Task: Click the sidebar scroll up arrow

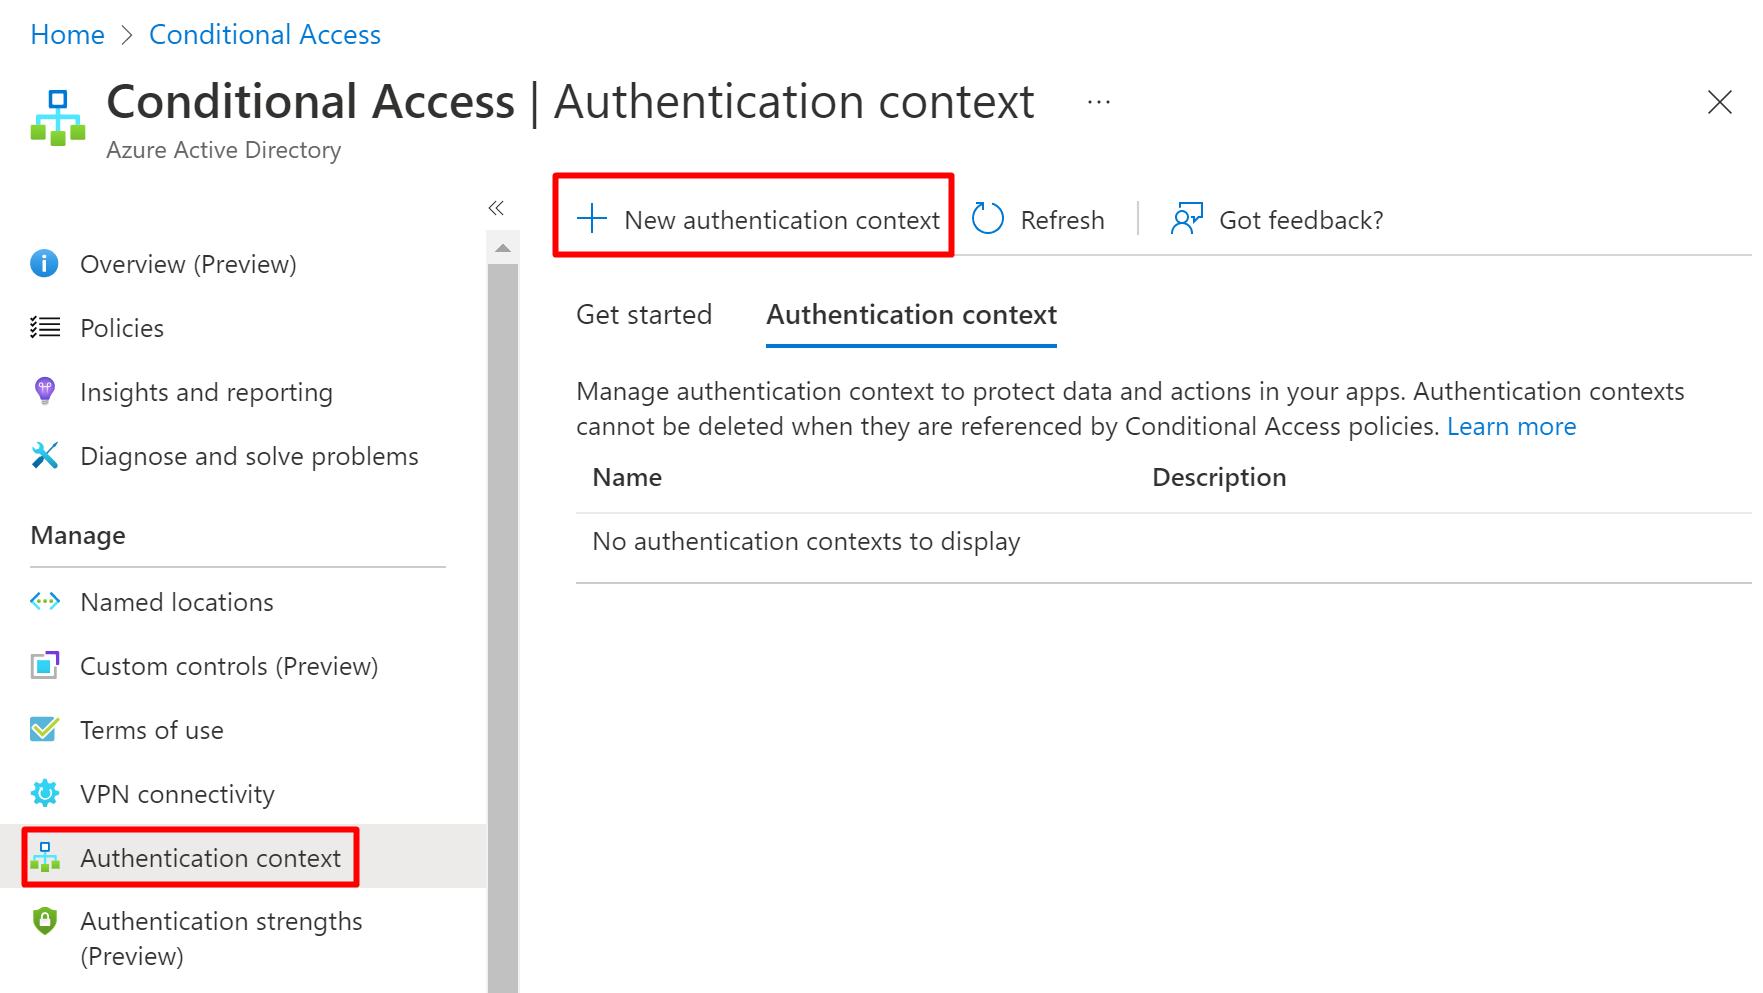Action: point(503,248)
